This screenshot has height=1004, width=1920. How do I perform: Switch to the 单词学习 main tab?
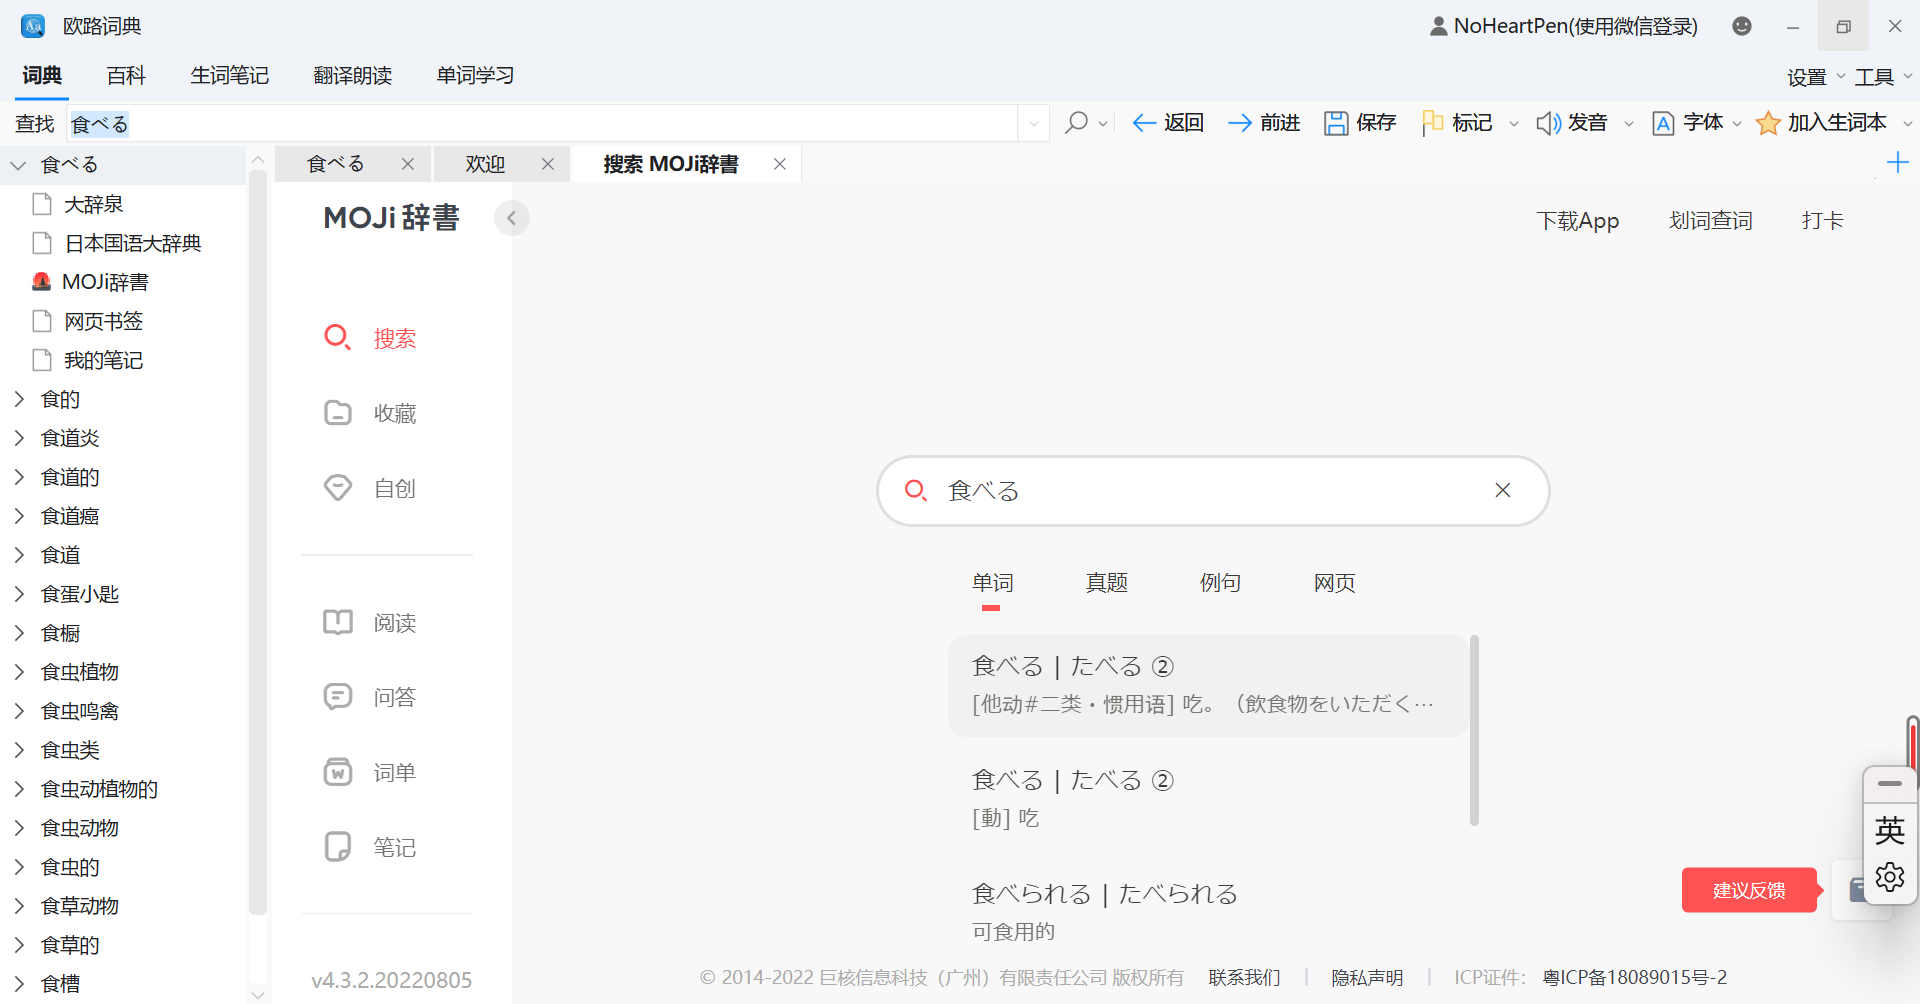475,75
